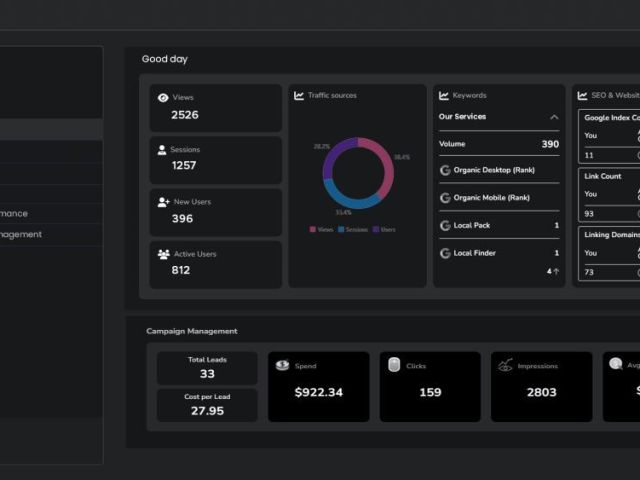This screenshot has height=480, width=640.
Task: Open the Active Users 812 card
Action: click(x=216, y=264)
